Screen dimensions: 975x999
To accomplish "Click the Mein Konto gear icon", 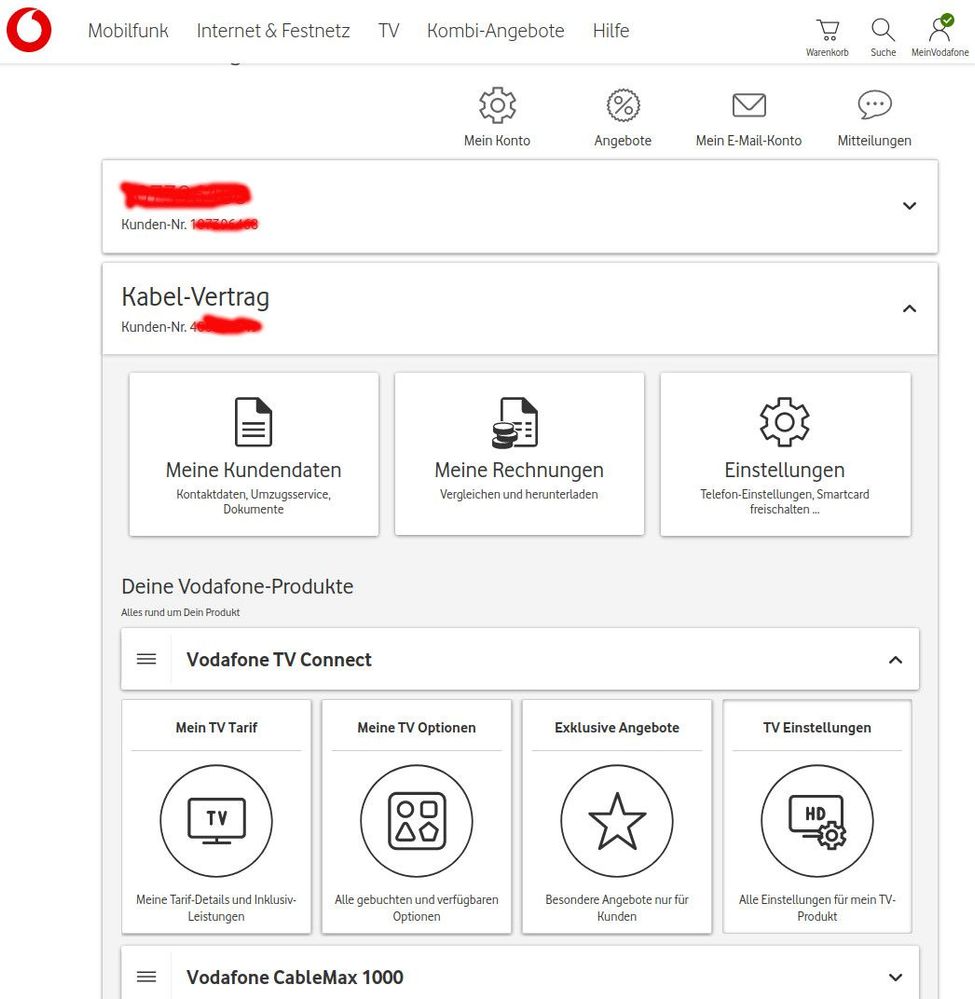I will pos(497,105).
